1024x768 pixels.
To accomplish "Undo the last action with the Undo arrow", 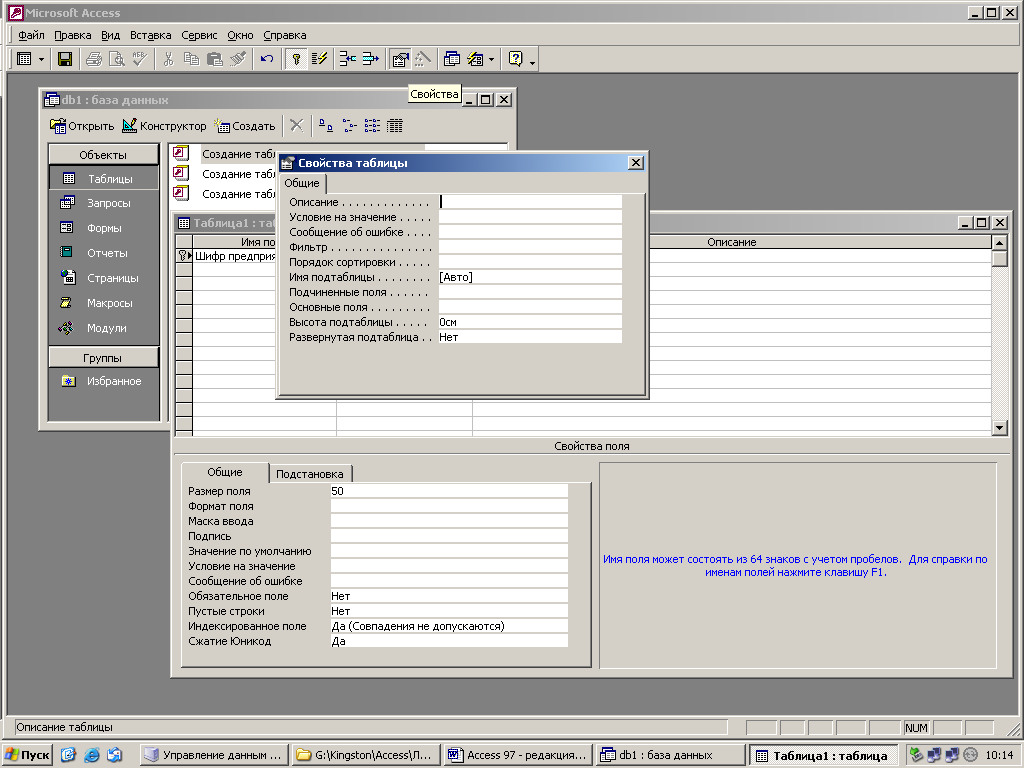I will [266, 59].
